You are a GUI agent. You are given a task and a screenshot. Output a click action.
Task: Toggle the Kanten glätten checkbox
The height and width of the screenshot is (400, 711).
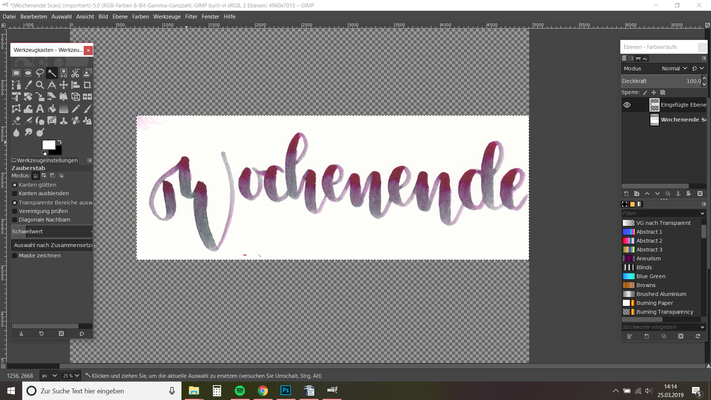(15, 185)
